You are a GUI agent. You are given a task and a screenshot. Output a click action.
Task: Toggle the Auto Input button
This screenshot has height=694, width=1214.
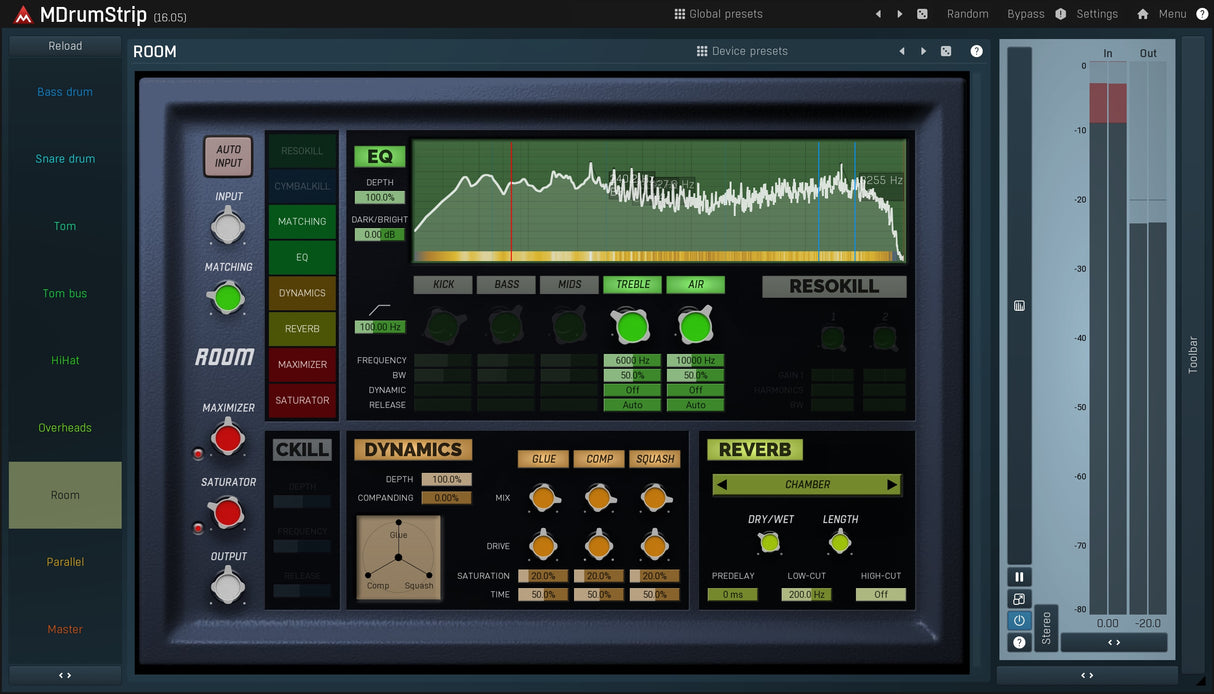pyautogui.click(x=228, y=156)
